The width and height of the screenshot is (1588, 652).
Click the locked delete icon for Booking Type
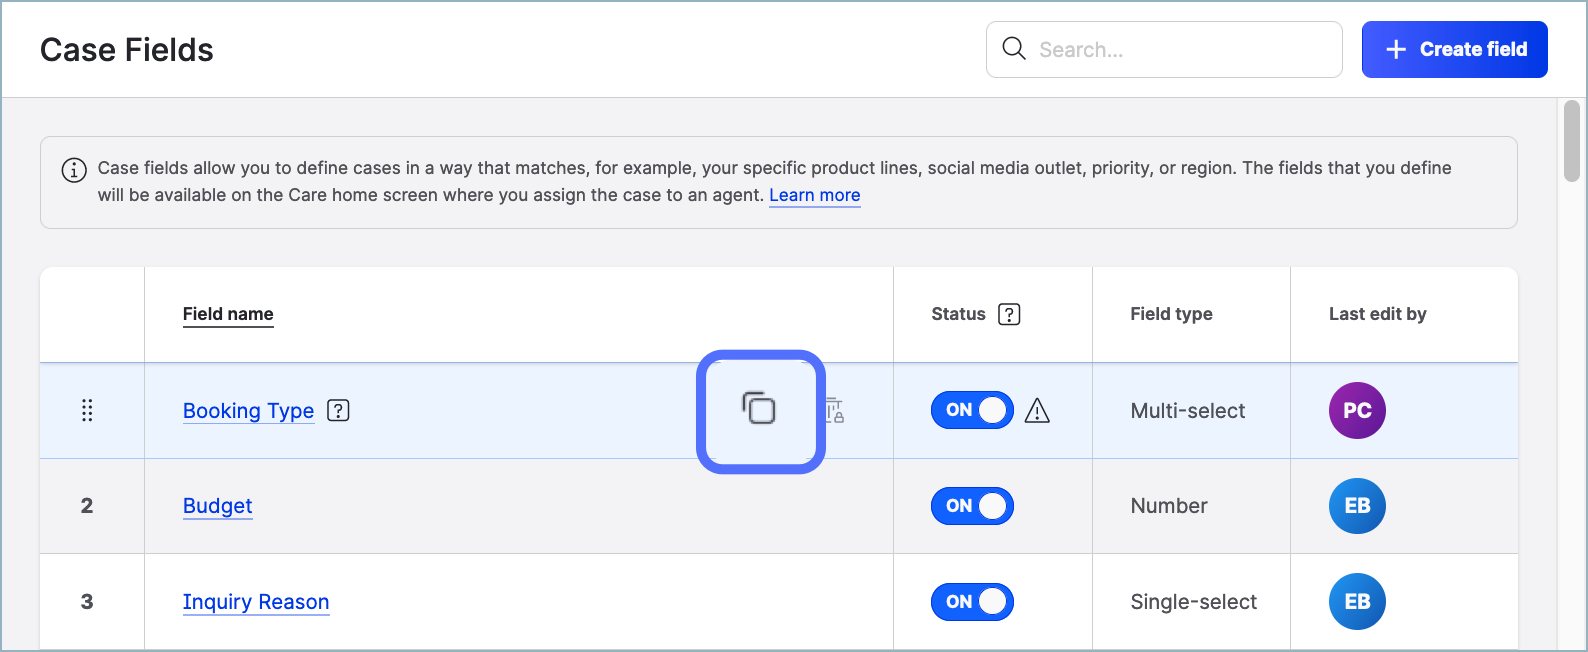coord(834,410)
